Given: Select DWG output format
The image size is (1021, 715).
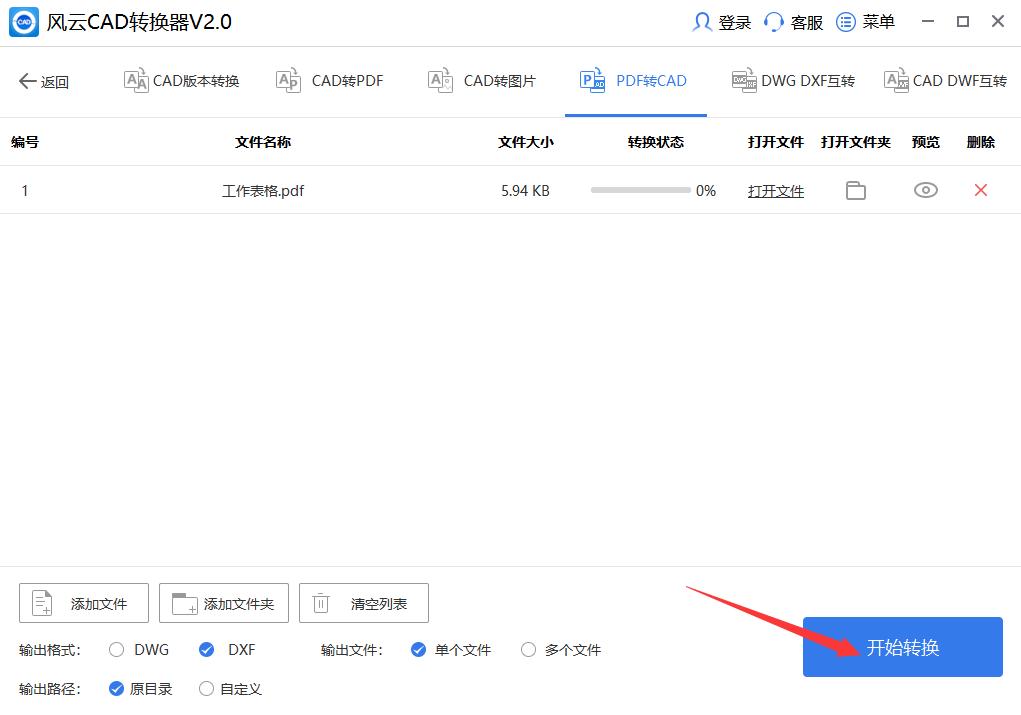Looking at the screenshot, I should click(116, 649).
